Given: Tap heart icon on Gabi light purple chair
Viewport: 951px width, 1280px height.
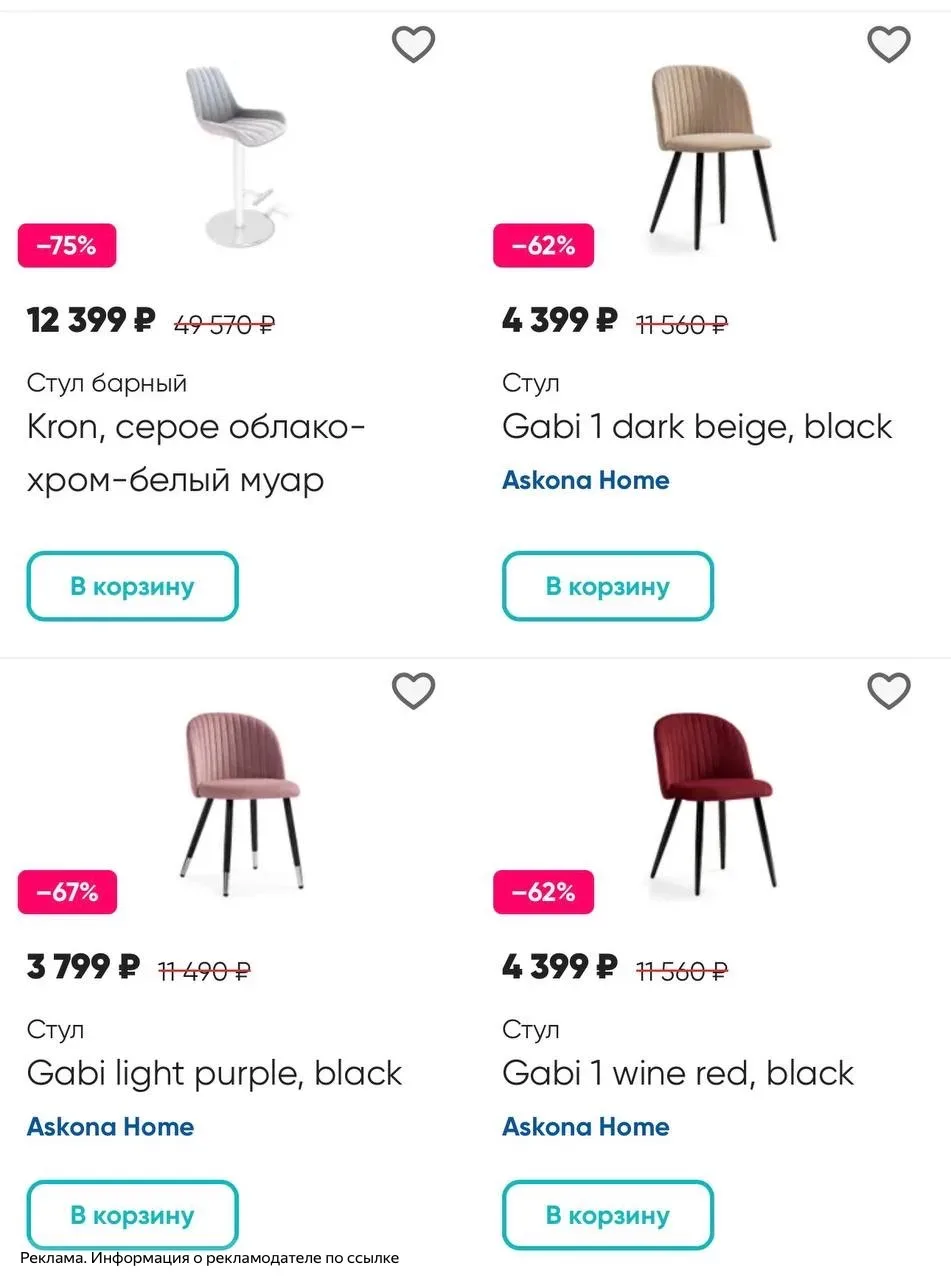Looking at the screenshot, I should point(413,690).
